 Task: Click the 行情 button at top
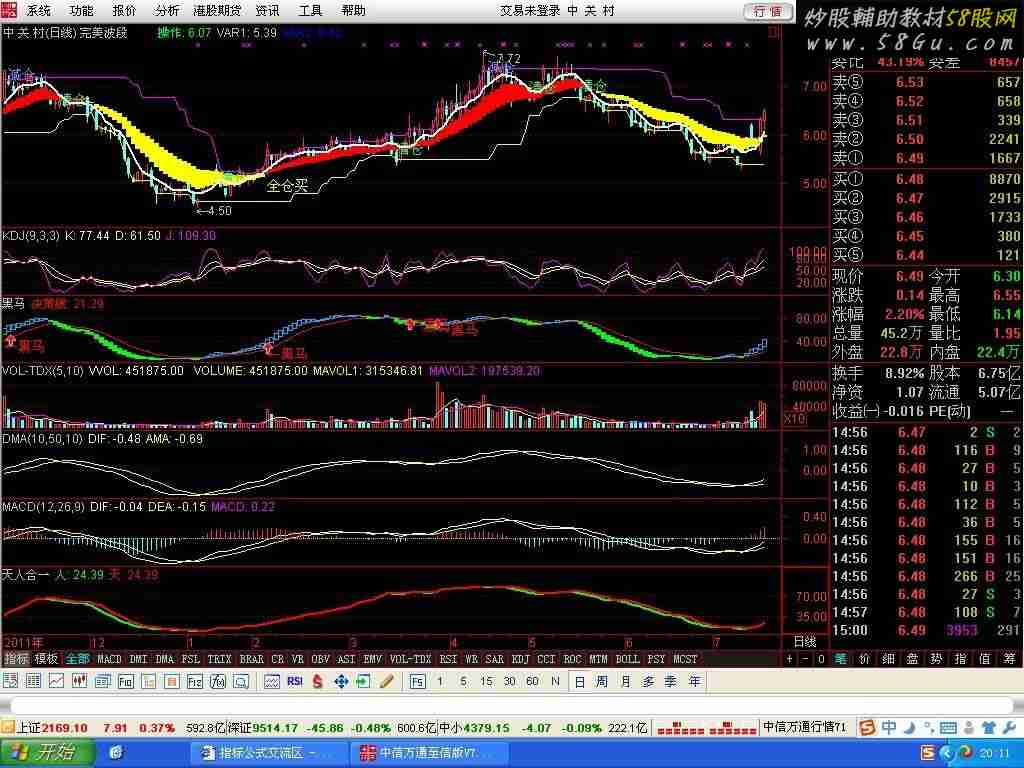768,11
